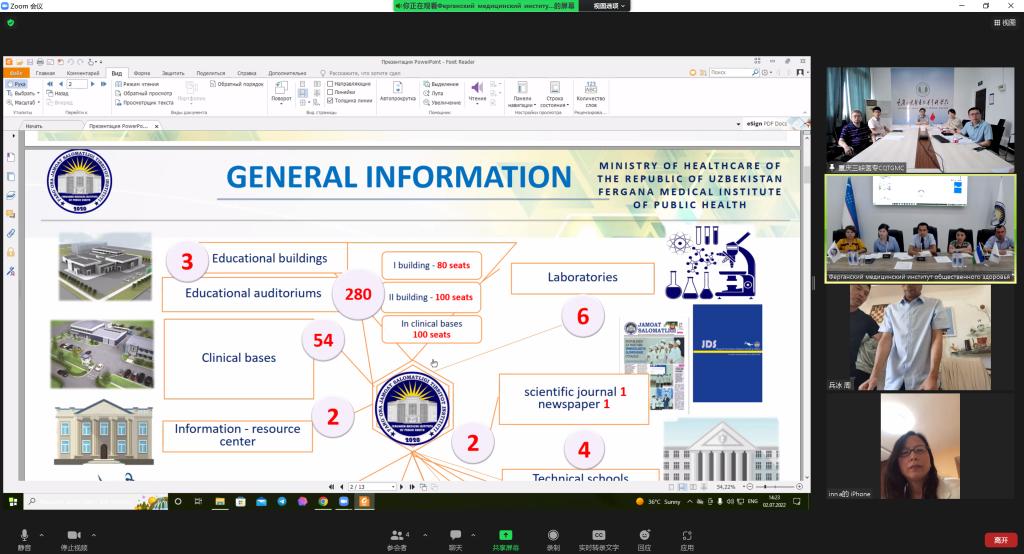This screenshot has width=1024, height=554.
Task: Open Google Chrome from the taskbar
Action: point(323,502)
